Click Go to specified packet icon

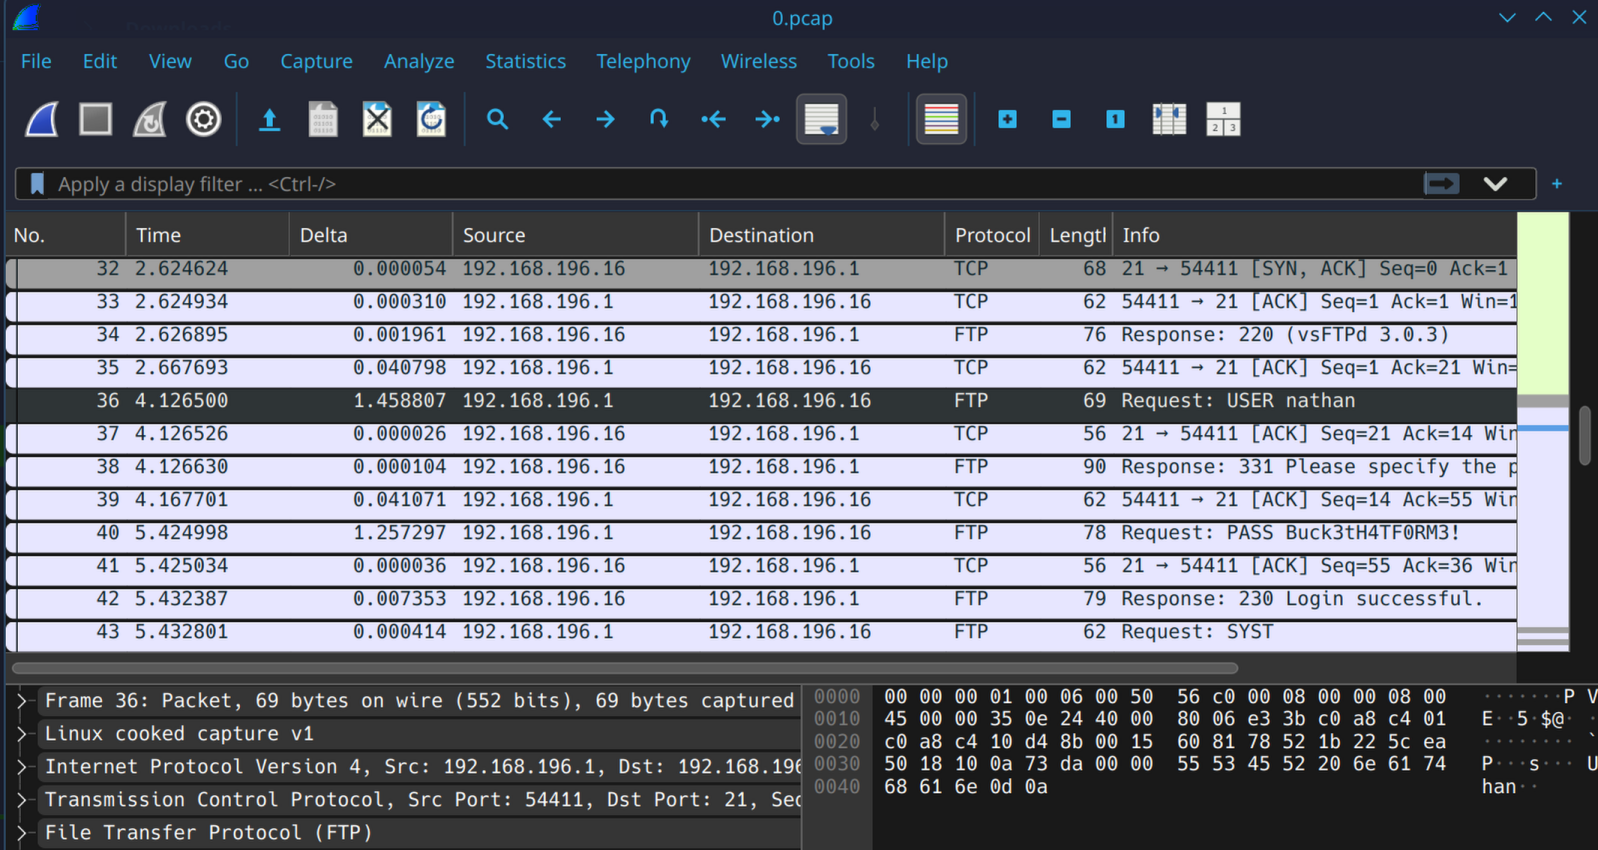click(x=659, y=120)
